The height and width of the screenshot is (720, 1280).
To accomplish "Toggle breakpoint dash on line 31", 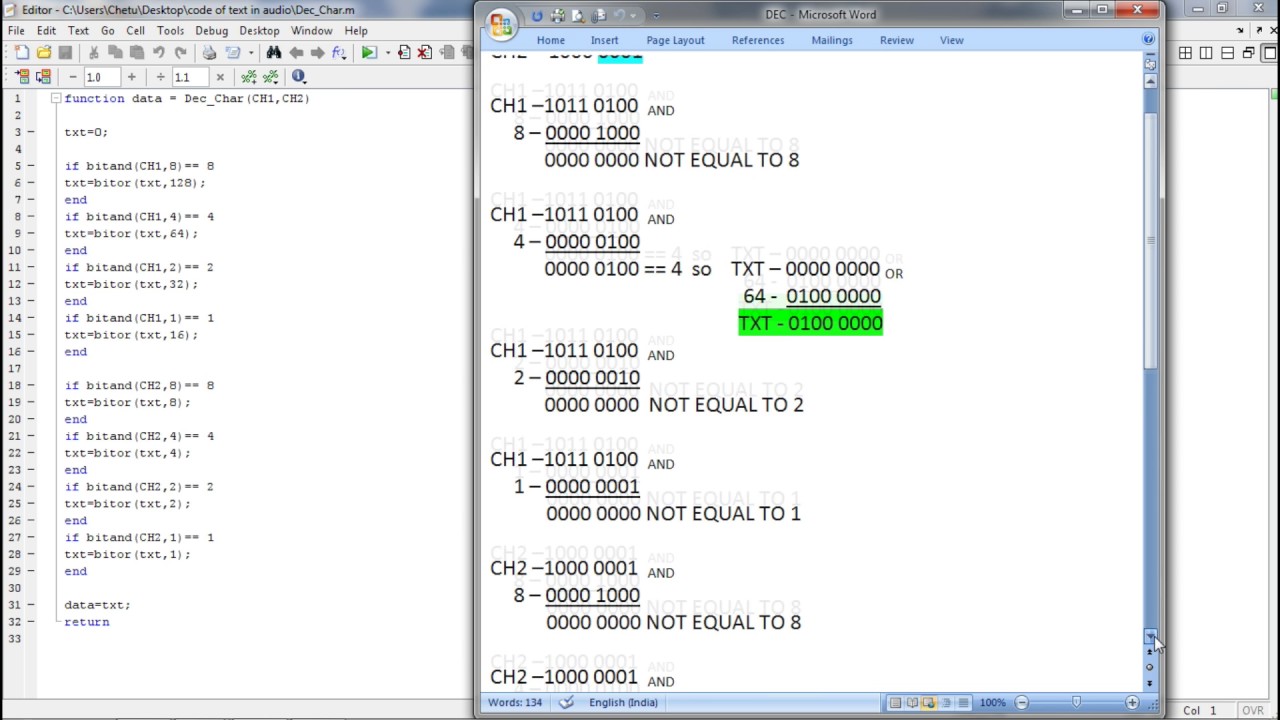I will pyautogui.click(x=31, y=605).
